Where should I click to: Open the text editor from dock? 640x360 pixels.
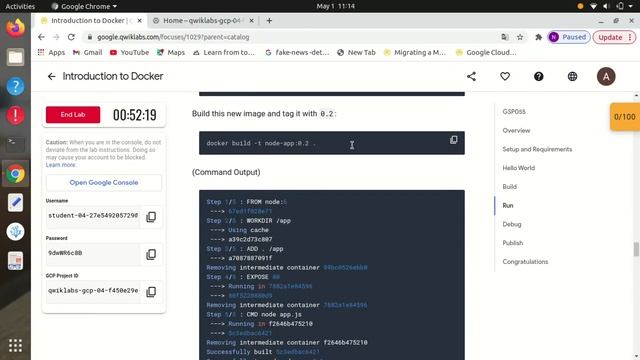(15, 203)
